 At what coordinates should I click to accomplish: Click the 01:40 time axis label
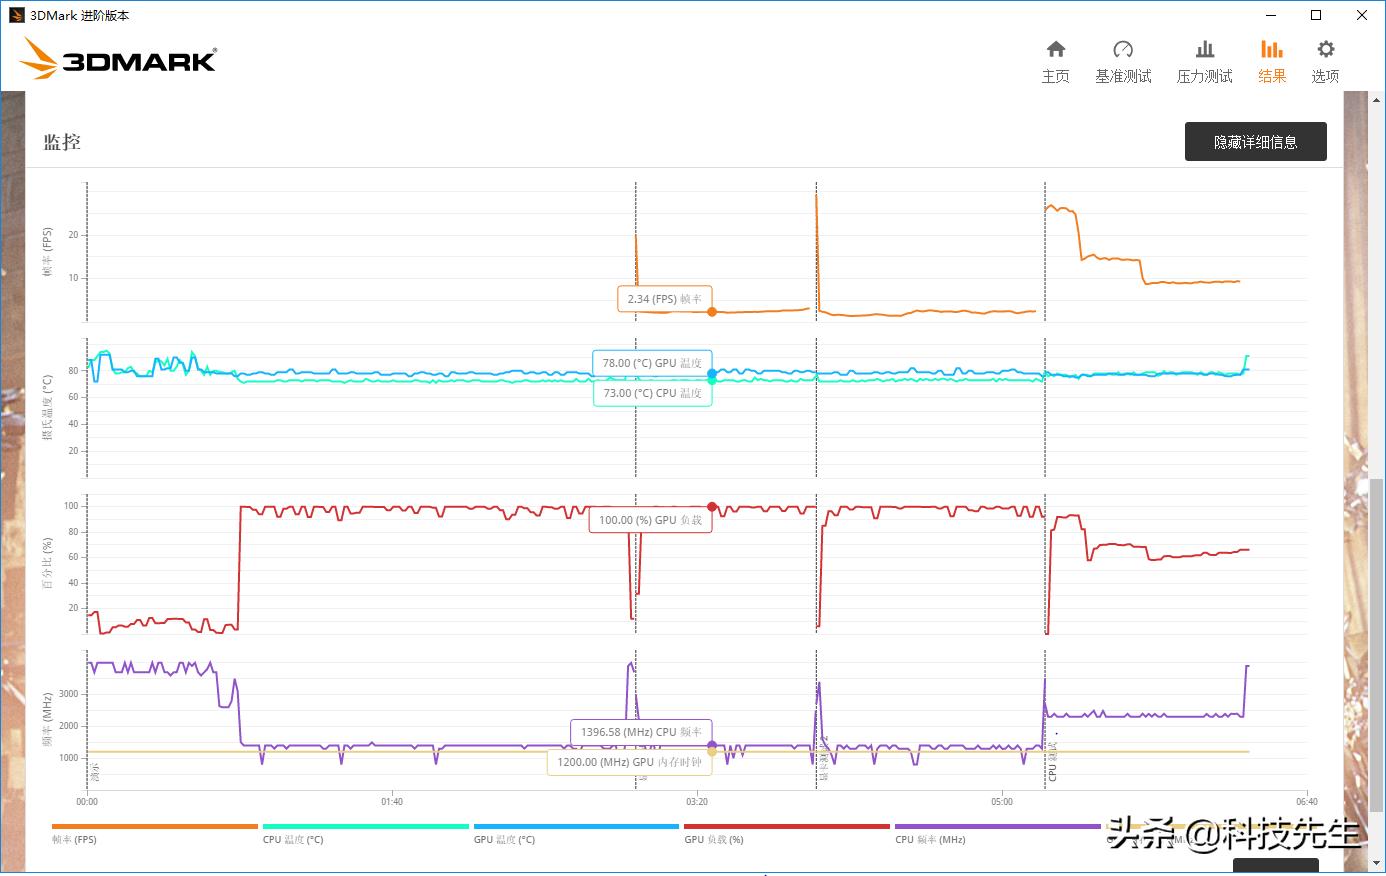click(x=392, y=801)
